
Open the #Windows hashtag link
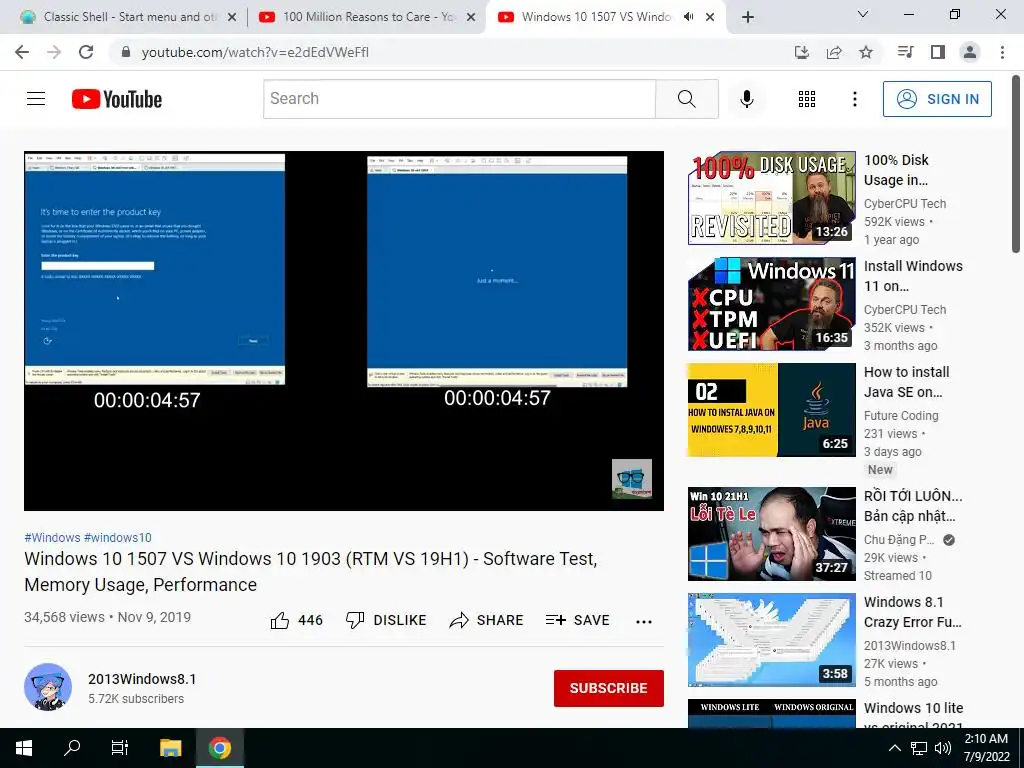52,537
